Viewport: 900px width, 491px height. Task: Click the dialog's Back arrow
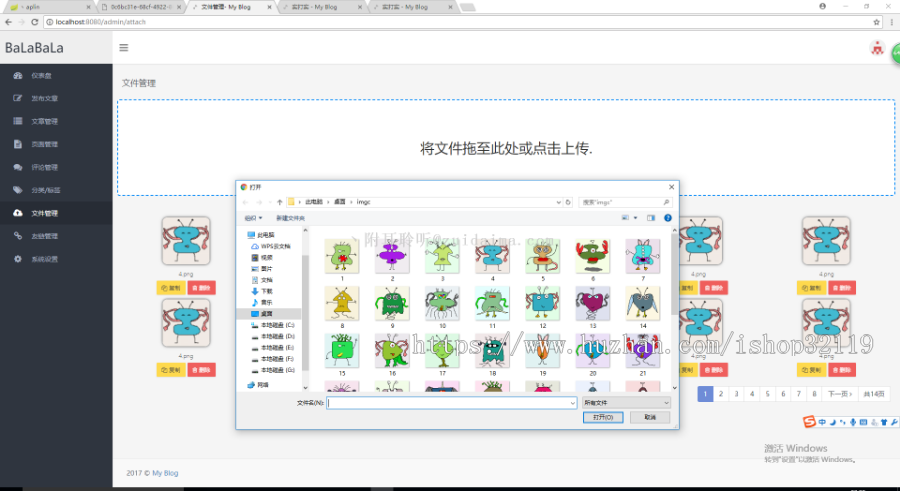coord(246,202)
